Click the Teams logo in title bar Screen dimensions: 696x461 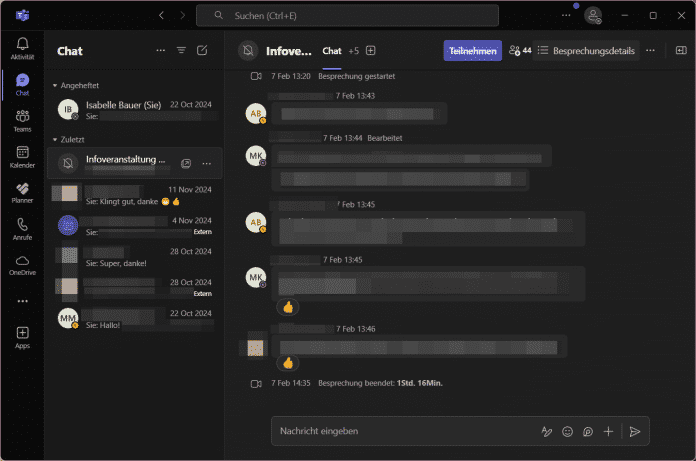pos(23,16)
